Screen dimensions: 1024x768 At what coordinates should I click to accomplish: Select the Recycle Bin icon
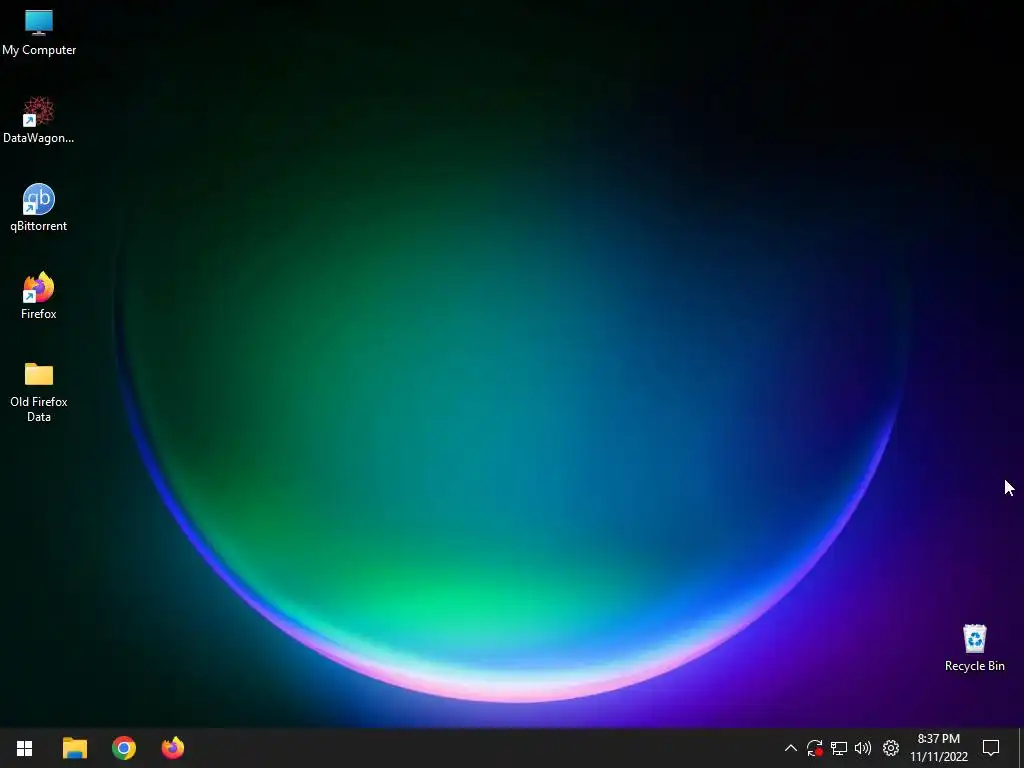tap(974, 648)
